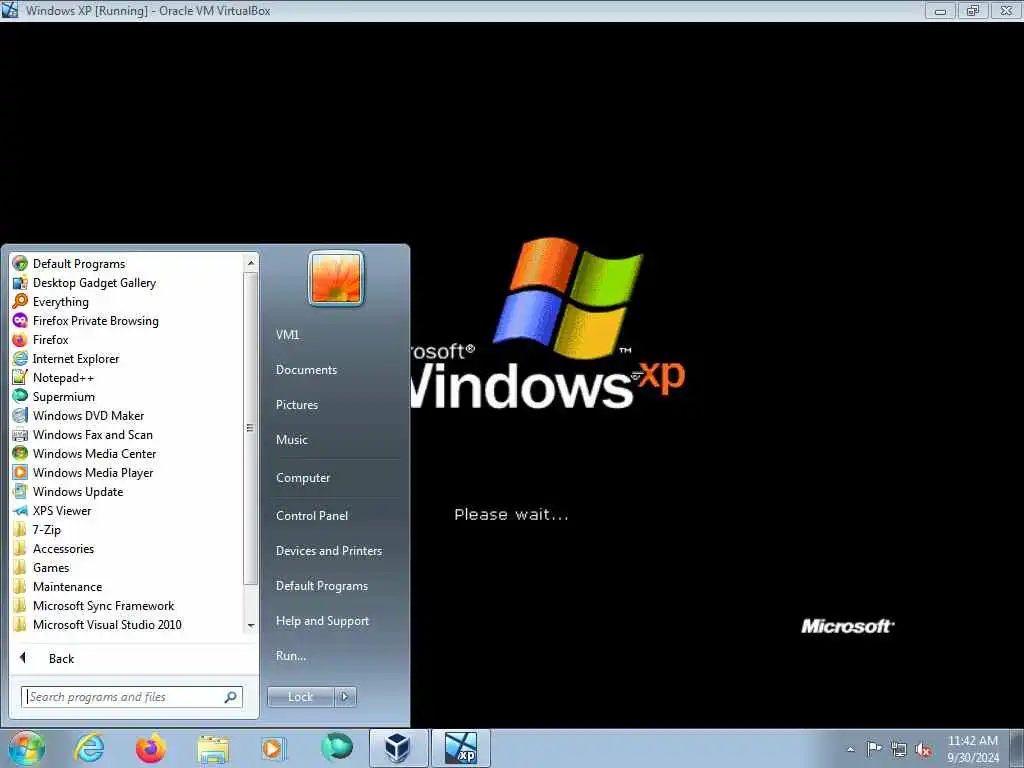The height and width of the screenshot is (768, 1024).
Task: Open Windows Fax and Scan icon
Action: coord(20,434)
